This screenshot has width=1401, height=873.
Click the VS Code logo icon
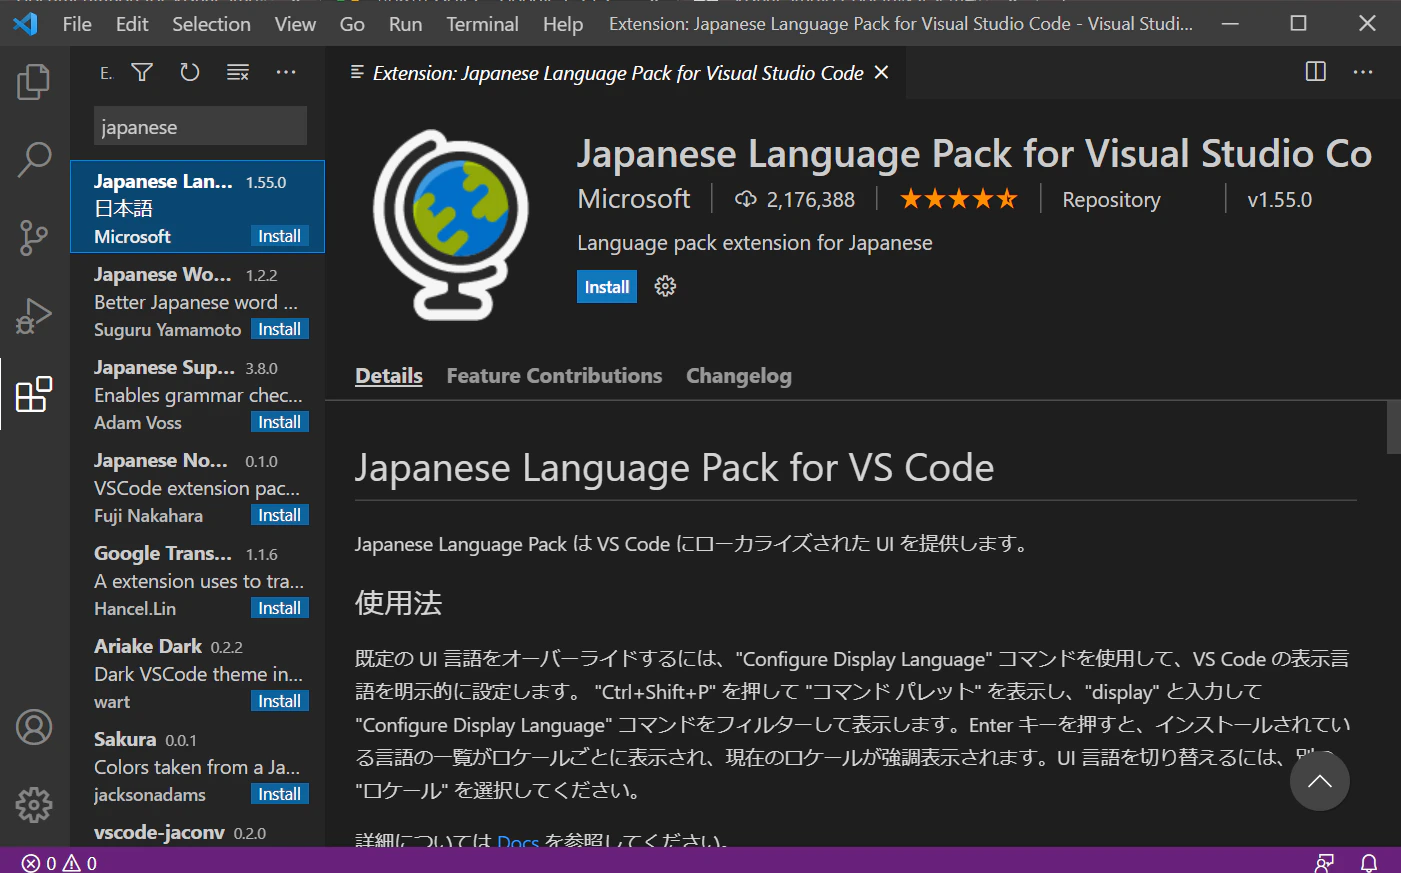25,24
